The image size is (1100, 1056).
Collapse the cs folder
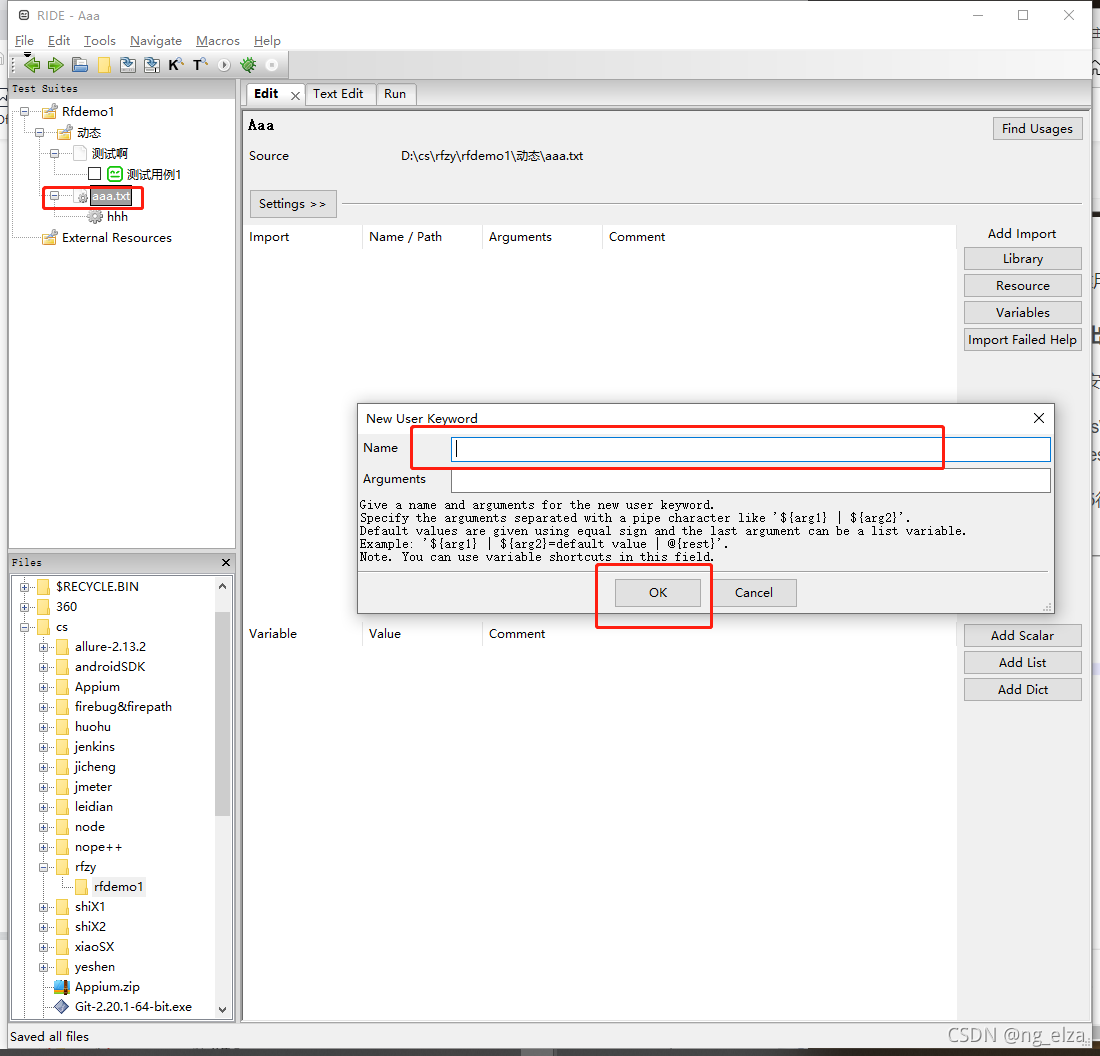[25, 627]
